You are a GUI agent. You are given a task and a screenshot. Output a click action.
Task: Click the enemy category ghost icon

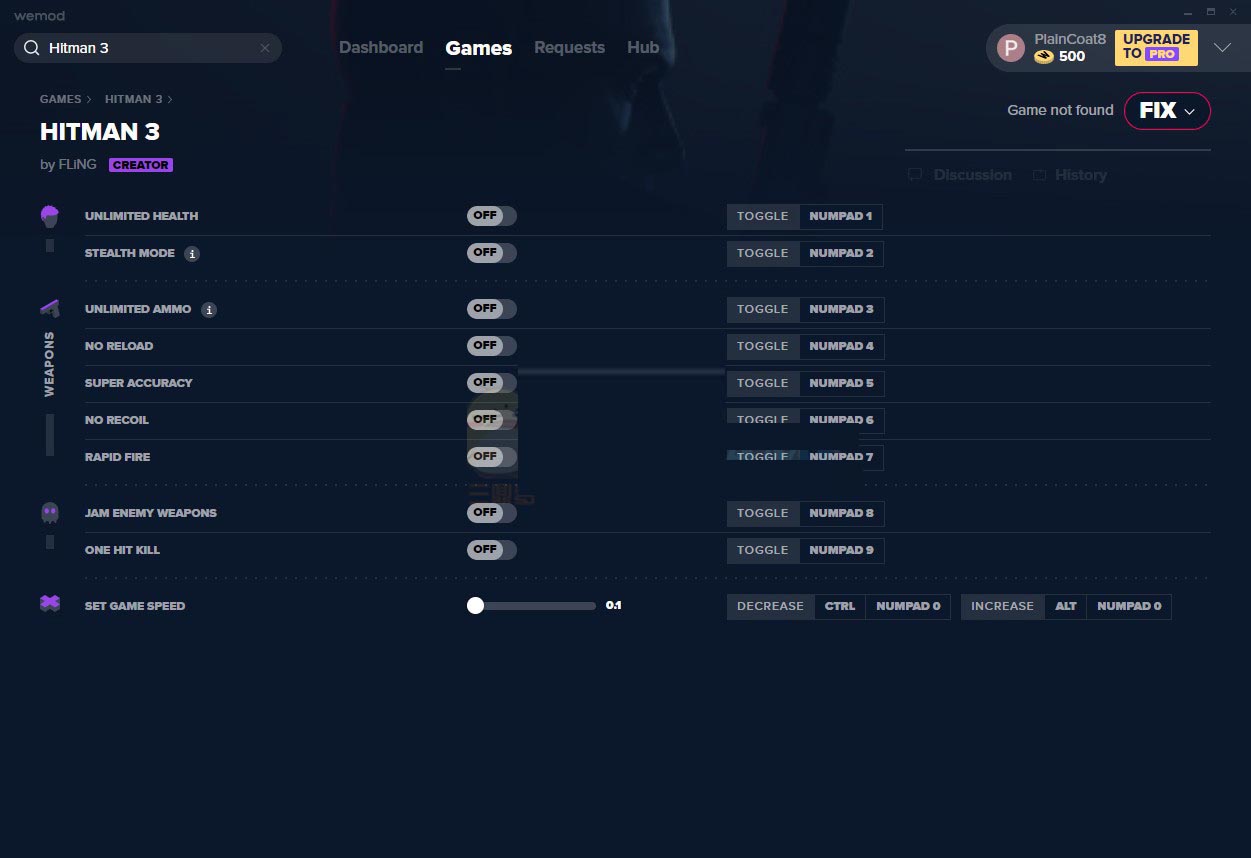pyautogui.click(x=50, y=513)
